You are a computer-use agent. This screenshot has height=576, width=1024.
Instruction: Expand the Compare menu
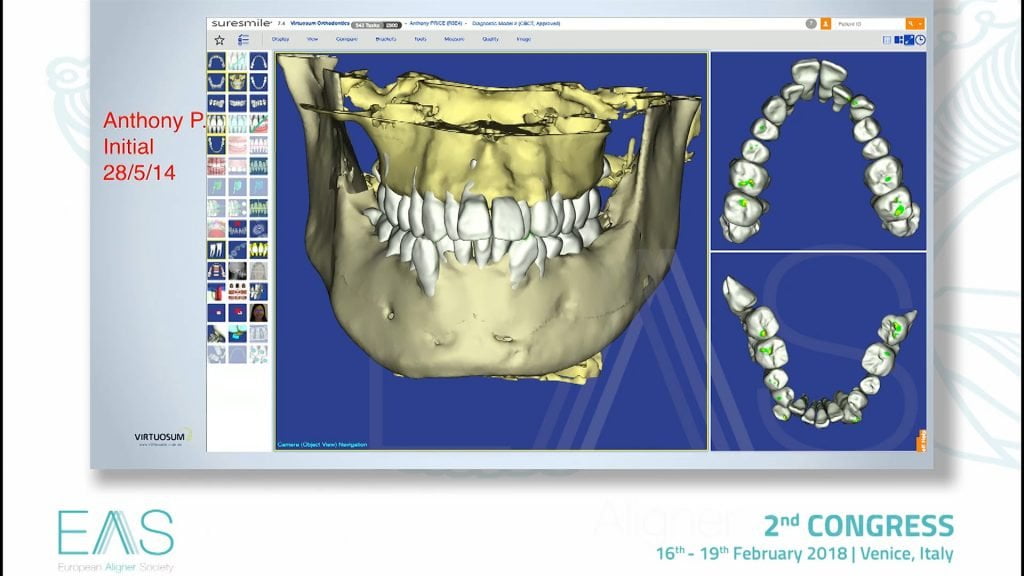(x=348, y=40)
